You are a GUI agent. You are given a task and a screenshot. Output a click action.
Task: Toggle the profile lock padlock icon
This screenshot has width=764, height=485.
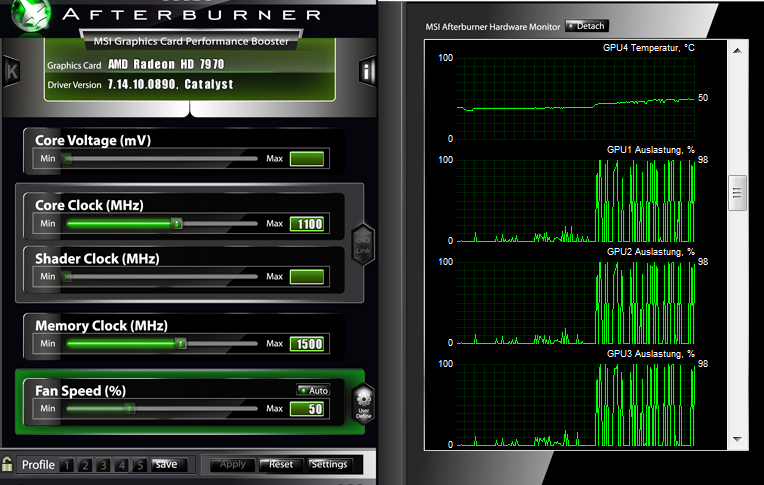coord(7,464)
